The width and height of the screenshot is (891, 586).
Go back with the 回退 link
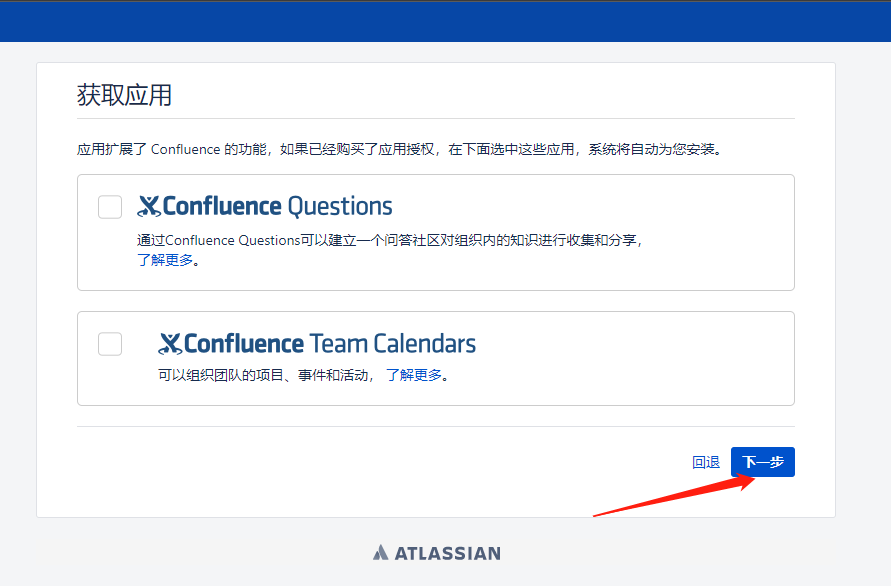pos(706,462)
